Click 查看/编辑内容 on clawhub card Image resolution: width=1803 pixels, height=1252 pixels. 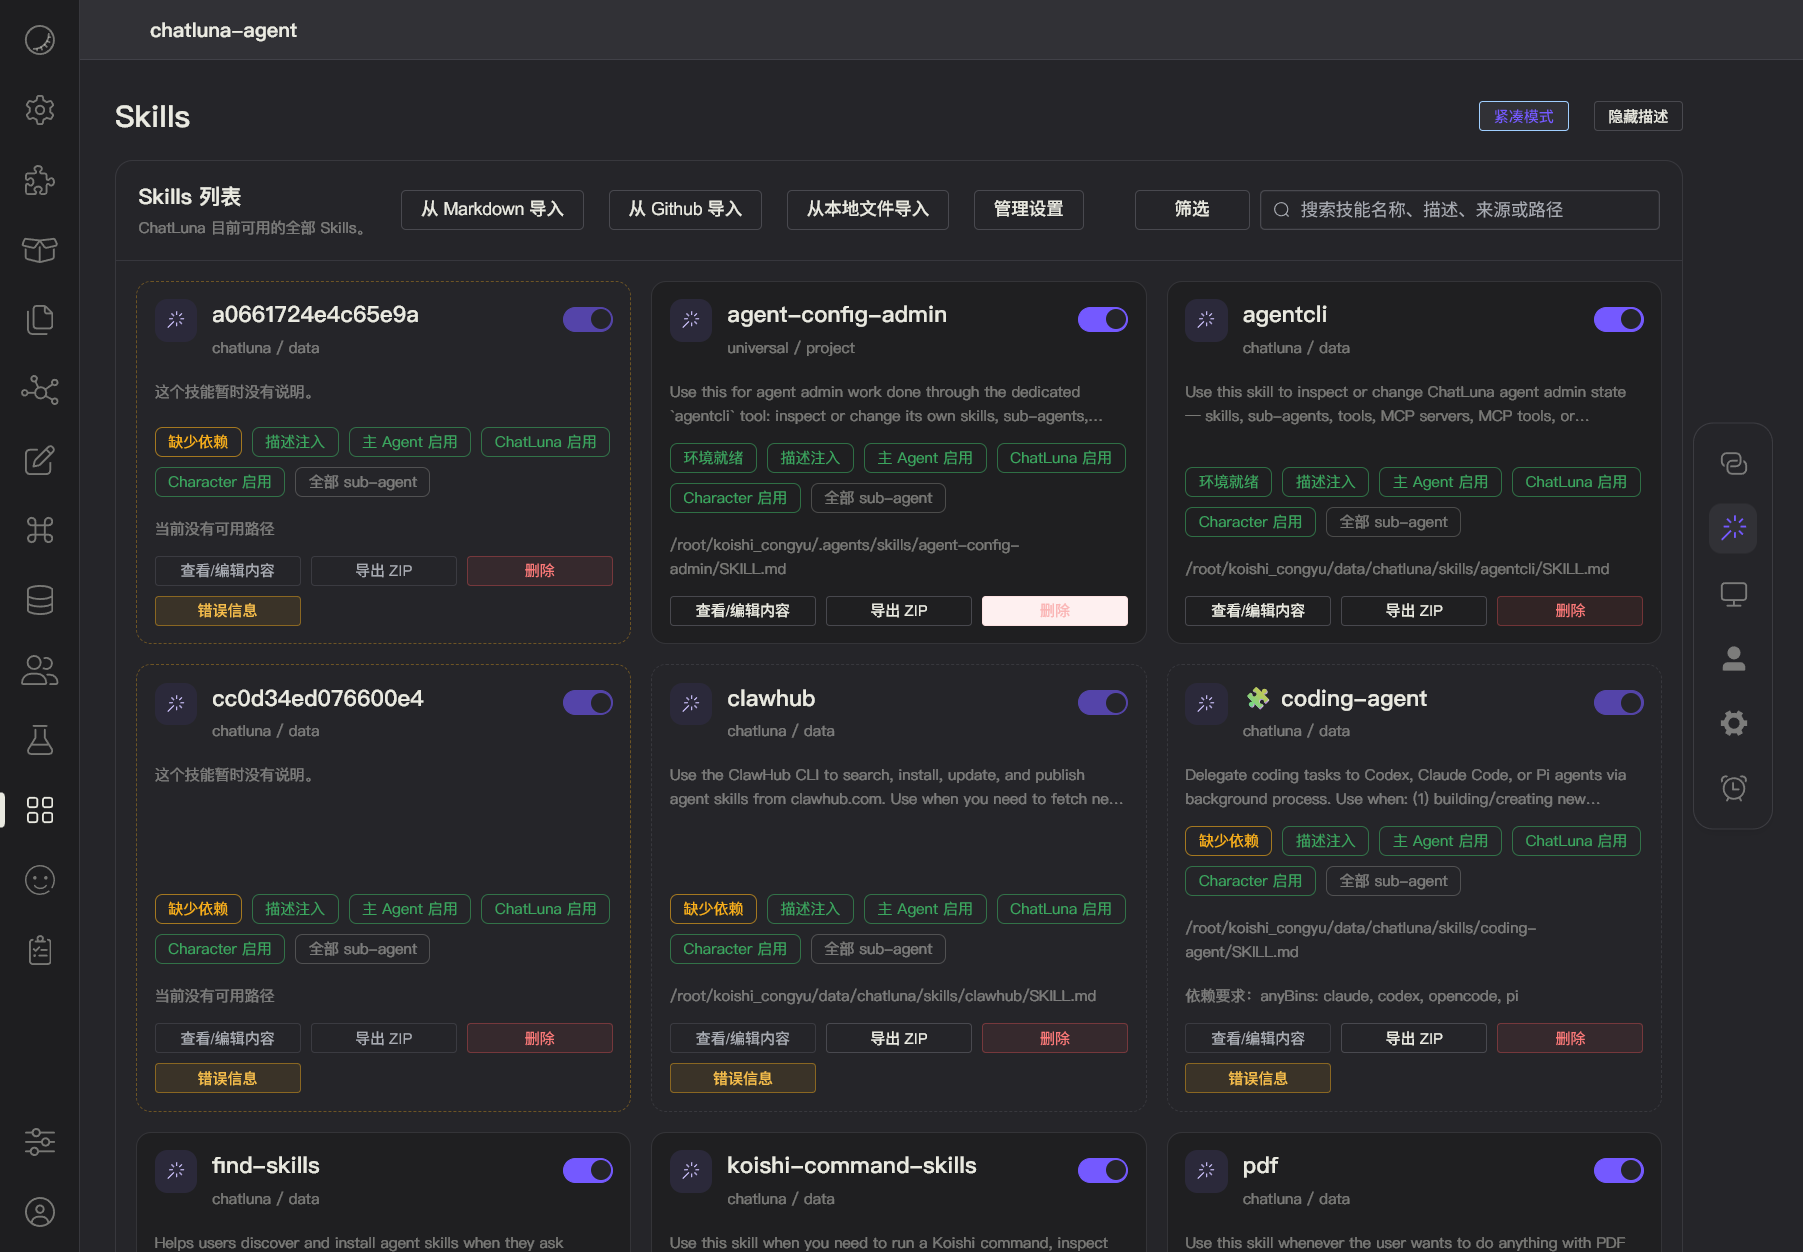(x=743, y=1038)
